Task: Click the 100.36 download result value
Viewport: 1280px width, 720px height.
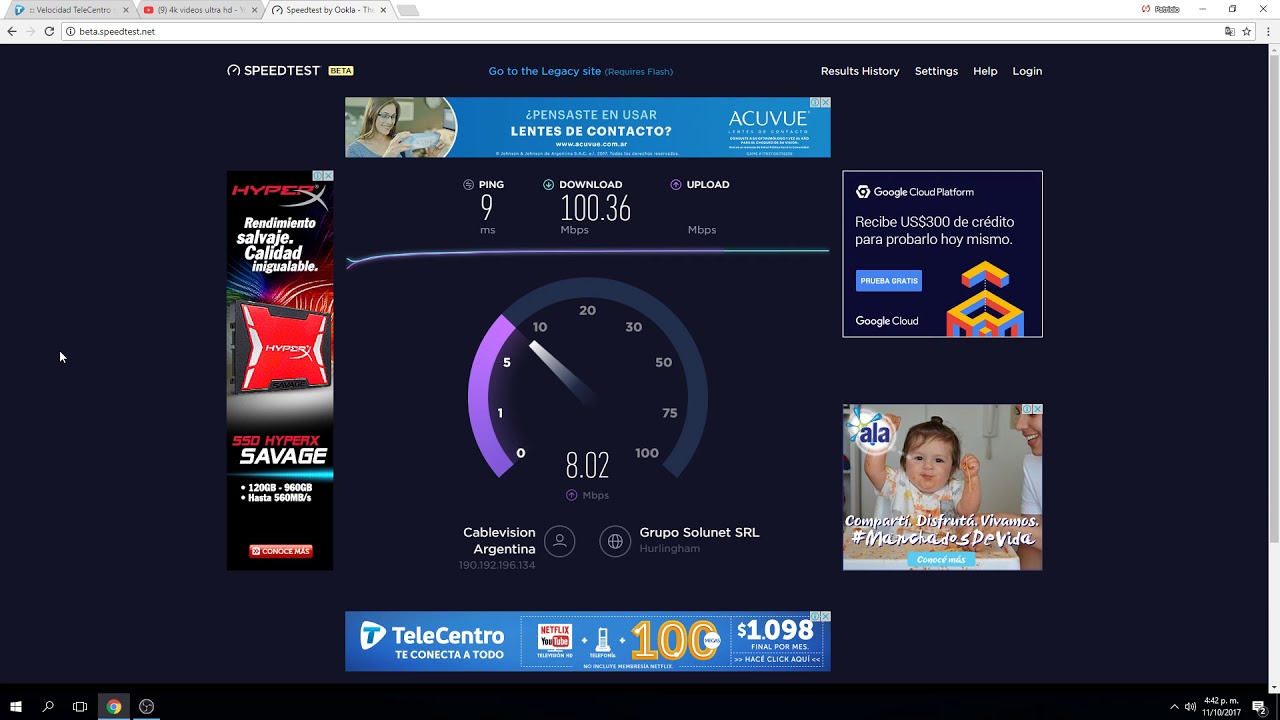Action: [x=595, y=208]
